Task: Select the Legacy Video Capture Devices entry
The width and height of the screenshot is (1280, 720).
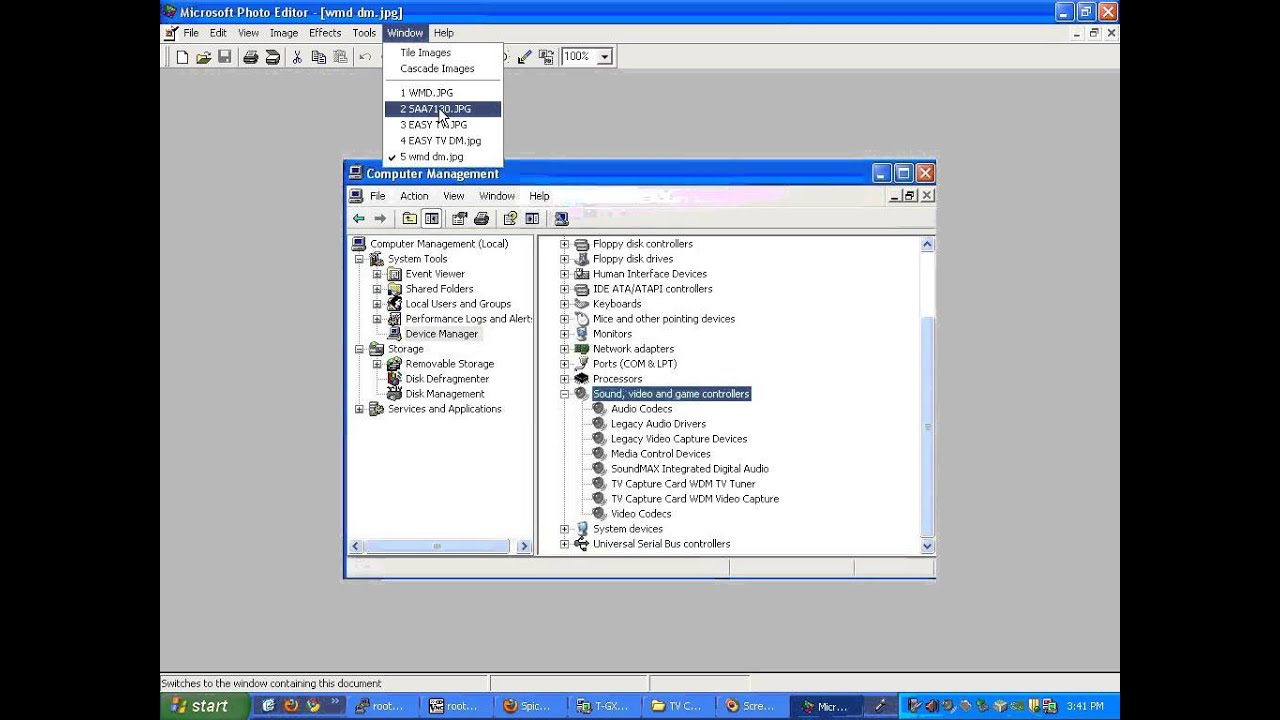Action: 679,439
